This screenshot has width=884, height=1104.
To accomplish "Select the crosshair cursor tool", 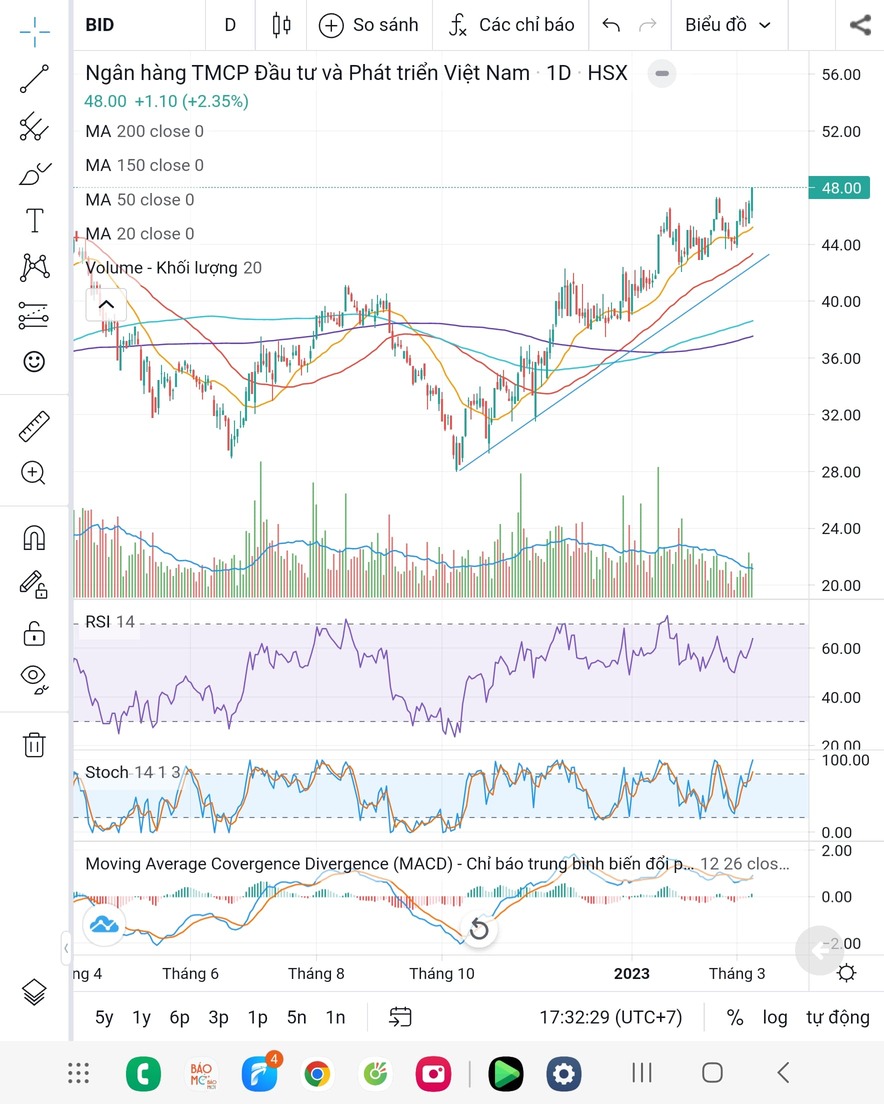I will tap(34, 31).
